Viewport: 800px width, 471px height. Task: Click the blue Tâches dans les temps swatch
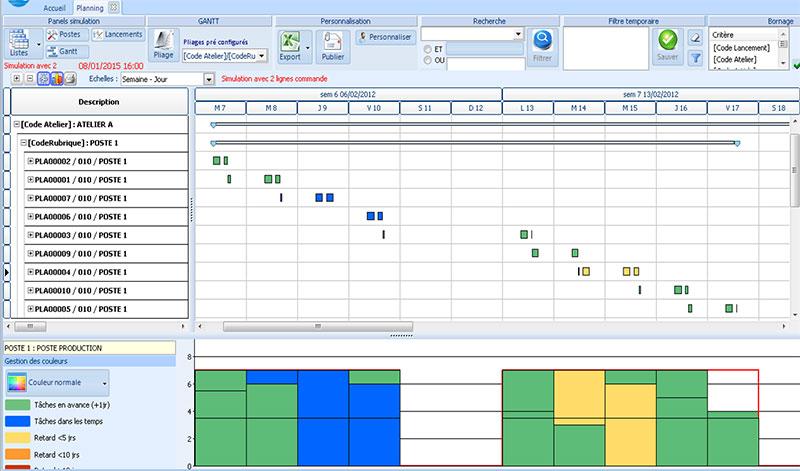tap(18, 422)
